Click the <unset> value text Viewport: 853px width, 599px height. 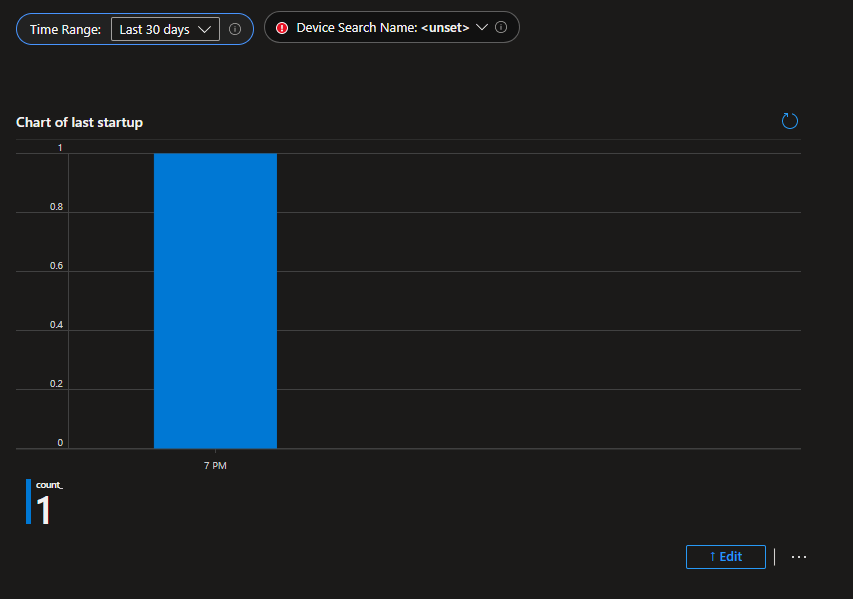coord(445,28)
